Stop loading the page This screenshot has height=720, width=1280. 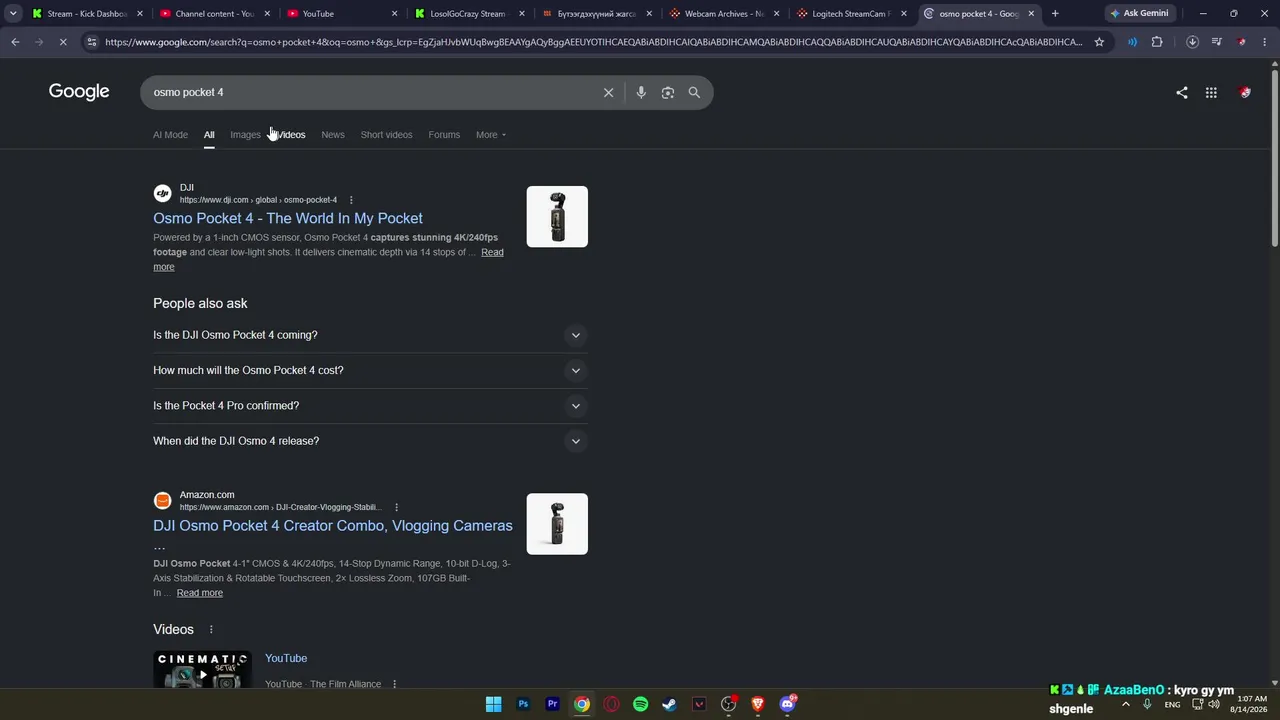point(62,42)
